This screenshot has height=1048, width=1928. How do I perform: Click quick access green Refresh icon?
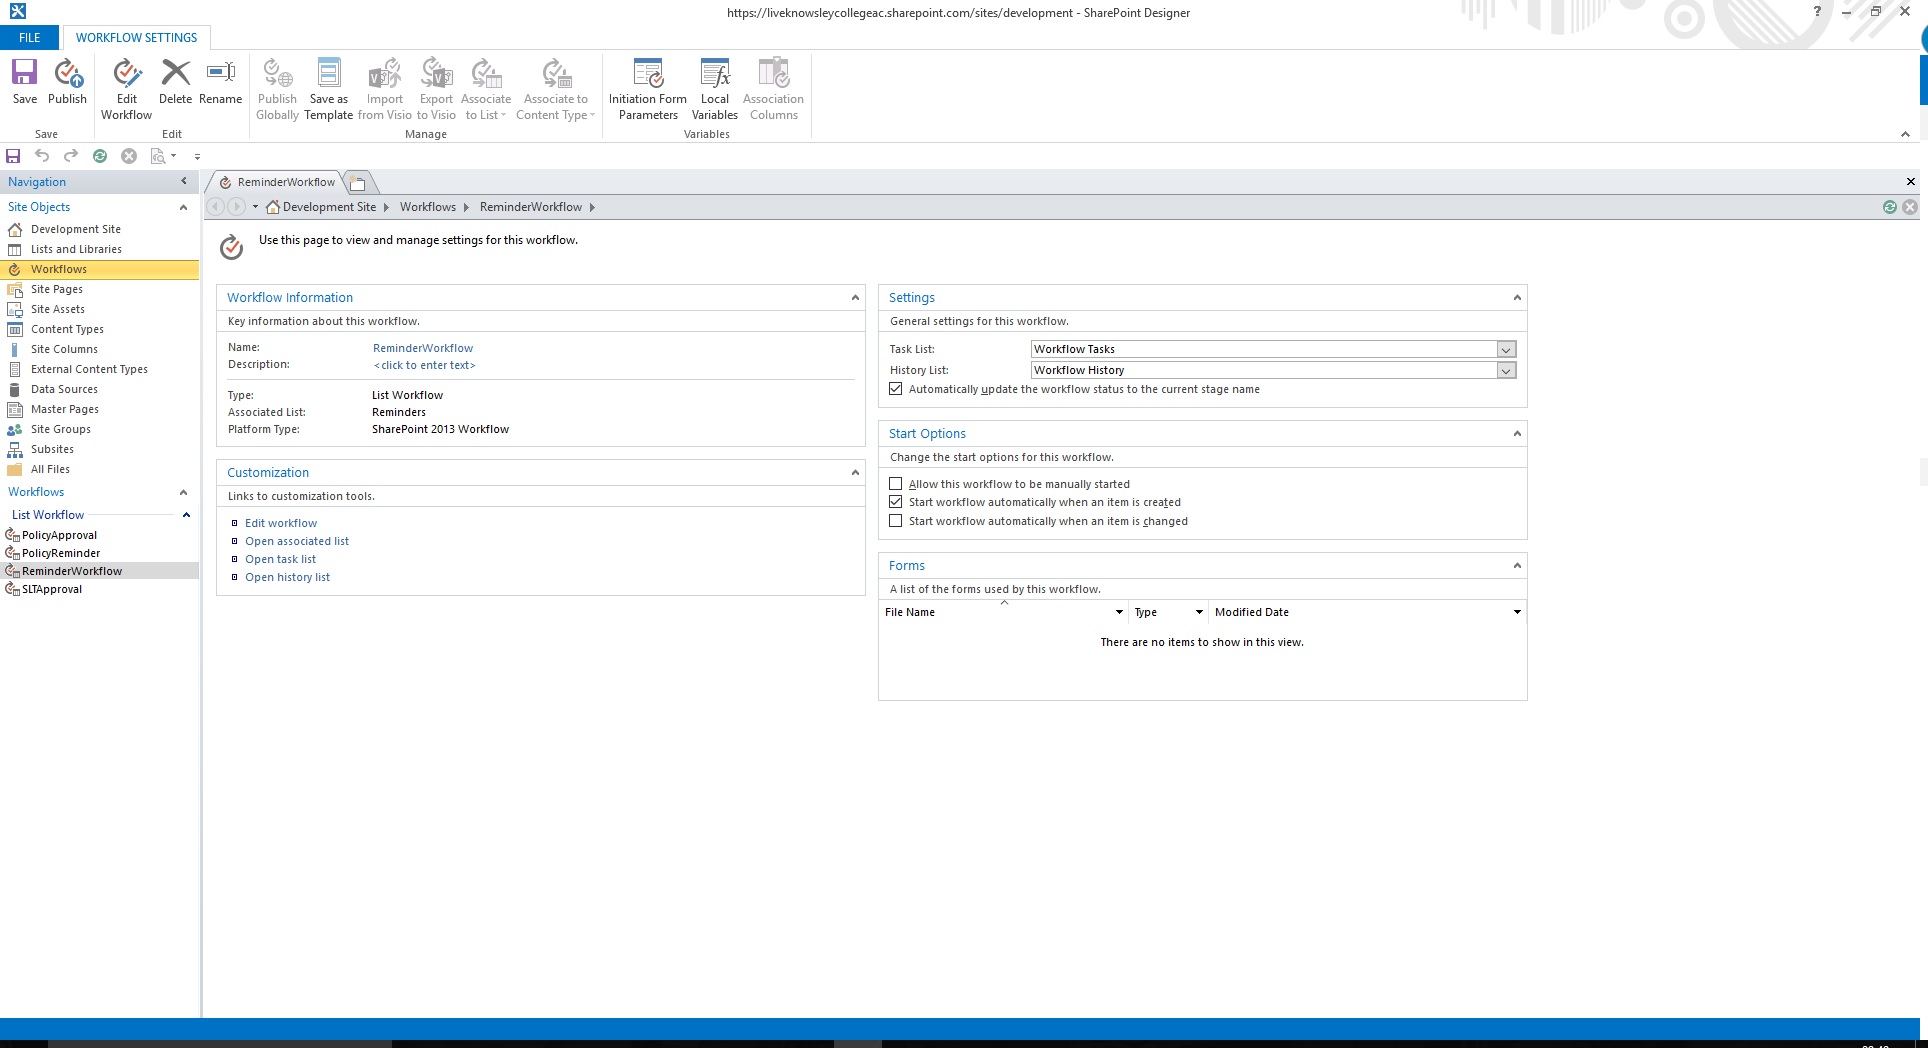pyautogui.click(x=100, y=156)
